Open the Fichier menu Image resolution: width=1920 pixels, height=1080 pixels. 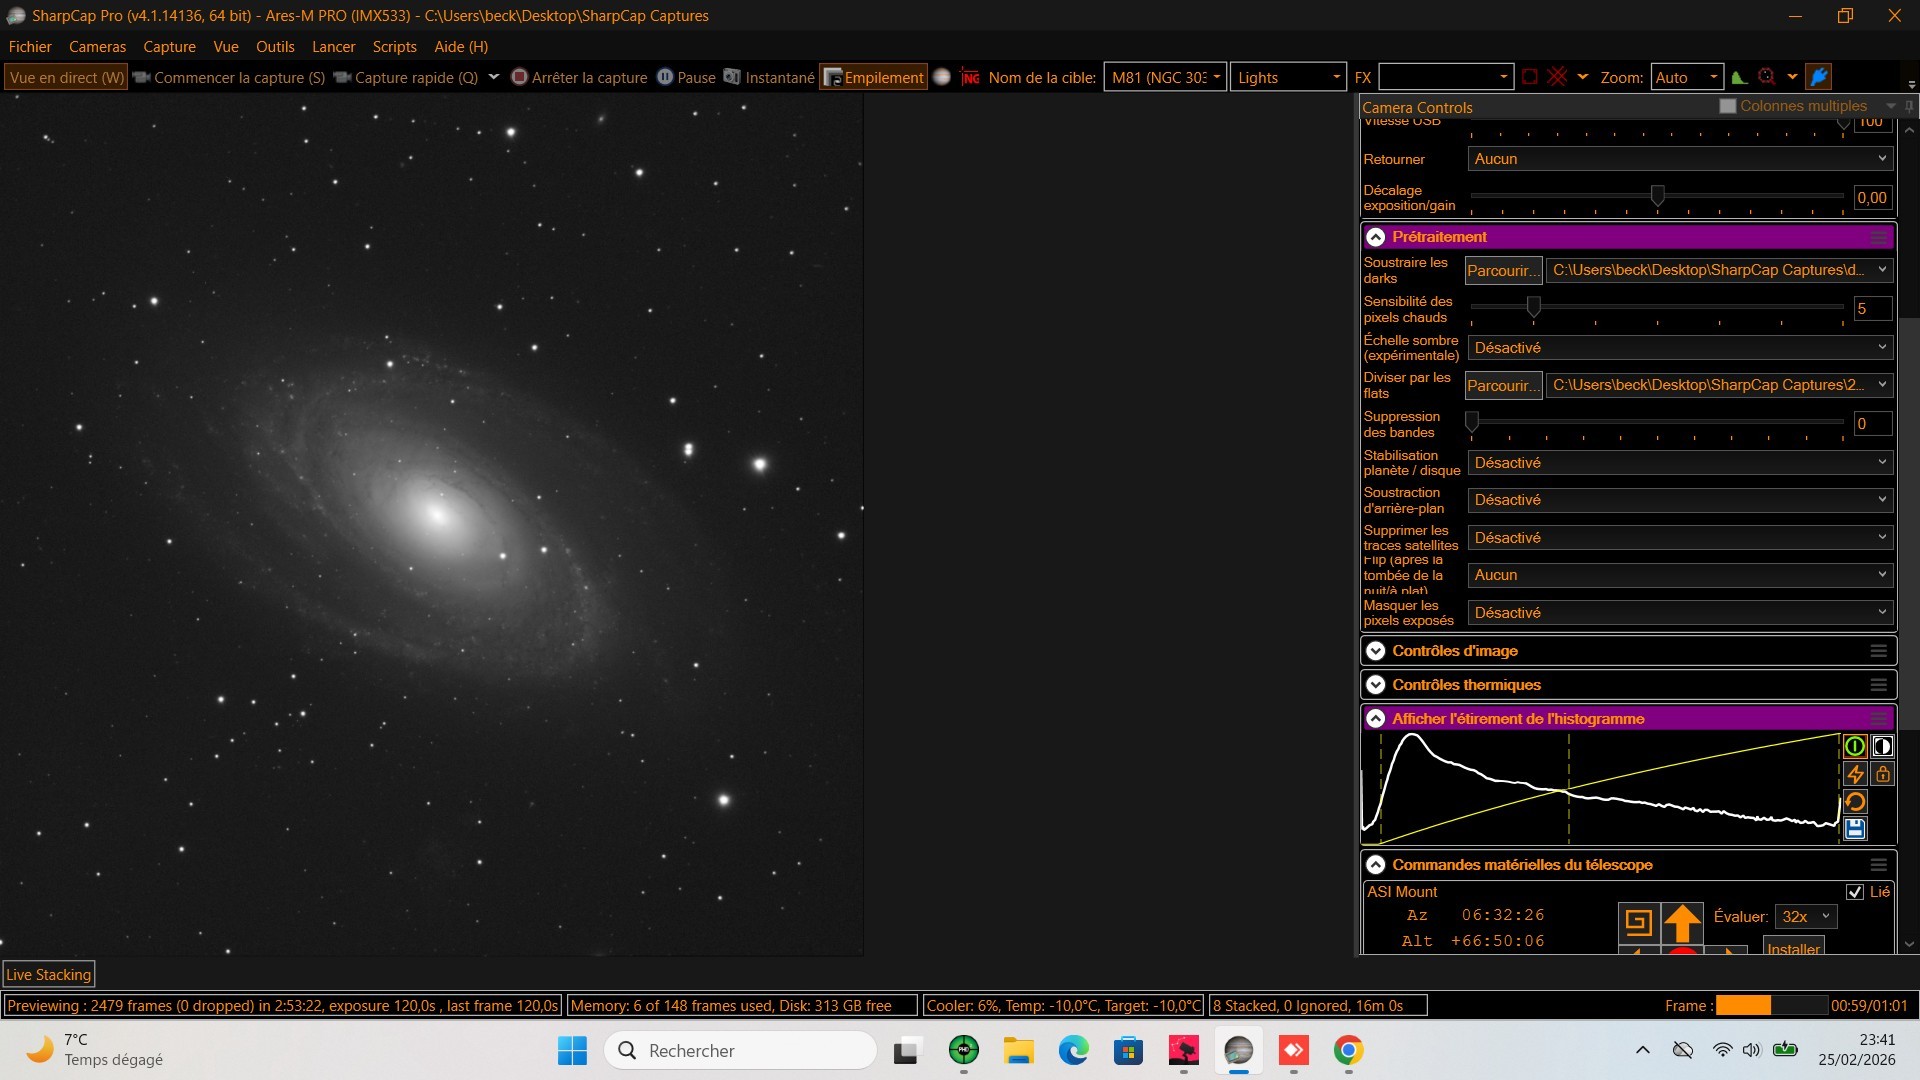tap(30, 47)
